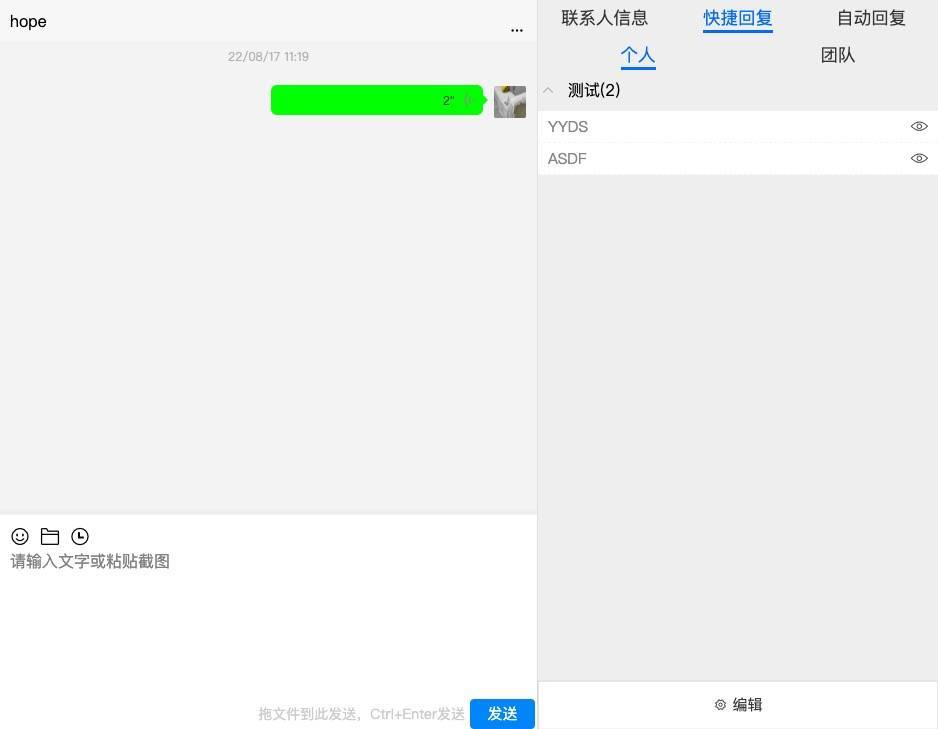
Task: Select the contact avatar thumbnail
Action: point(510,101)
